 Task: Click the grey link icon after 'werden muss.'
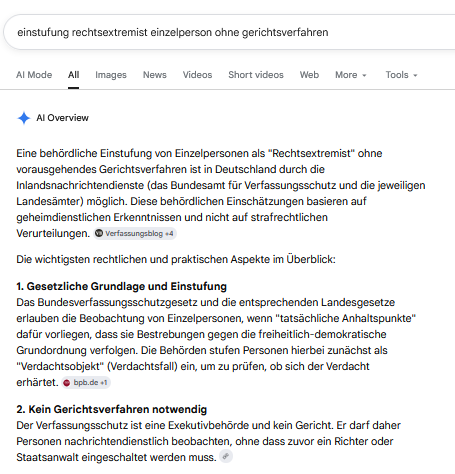click(x=226, y=456)
